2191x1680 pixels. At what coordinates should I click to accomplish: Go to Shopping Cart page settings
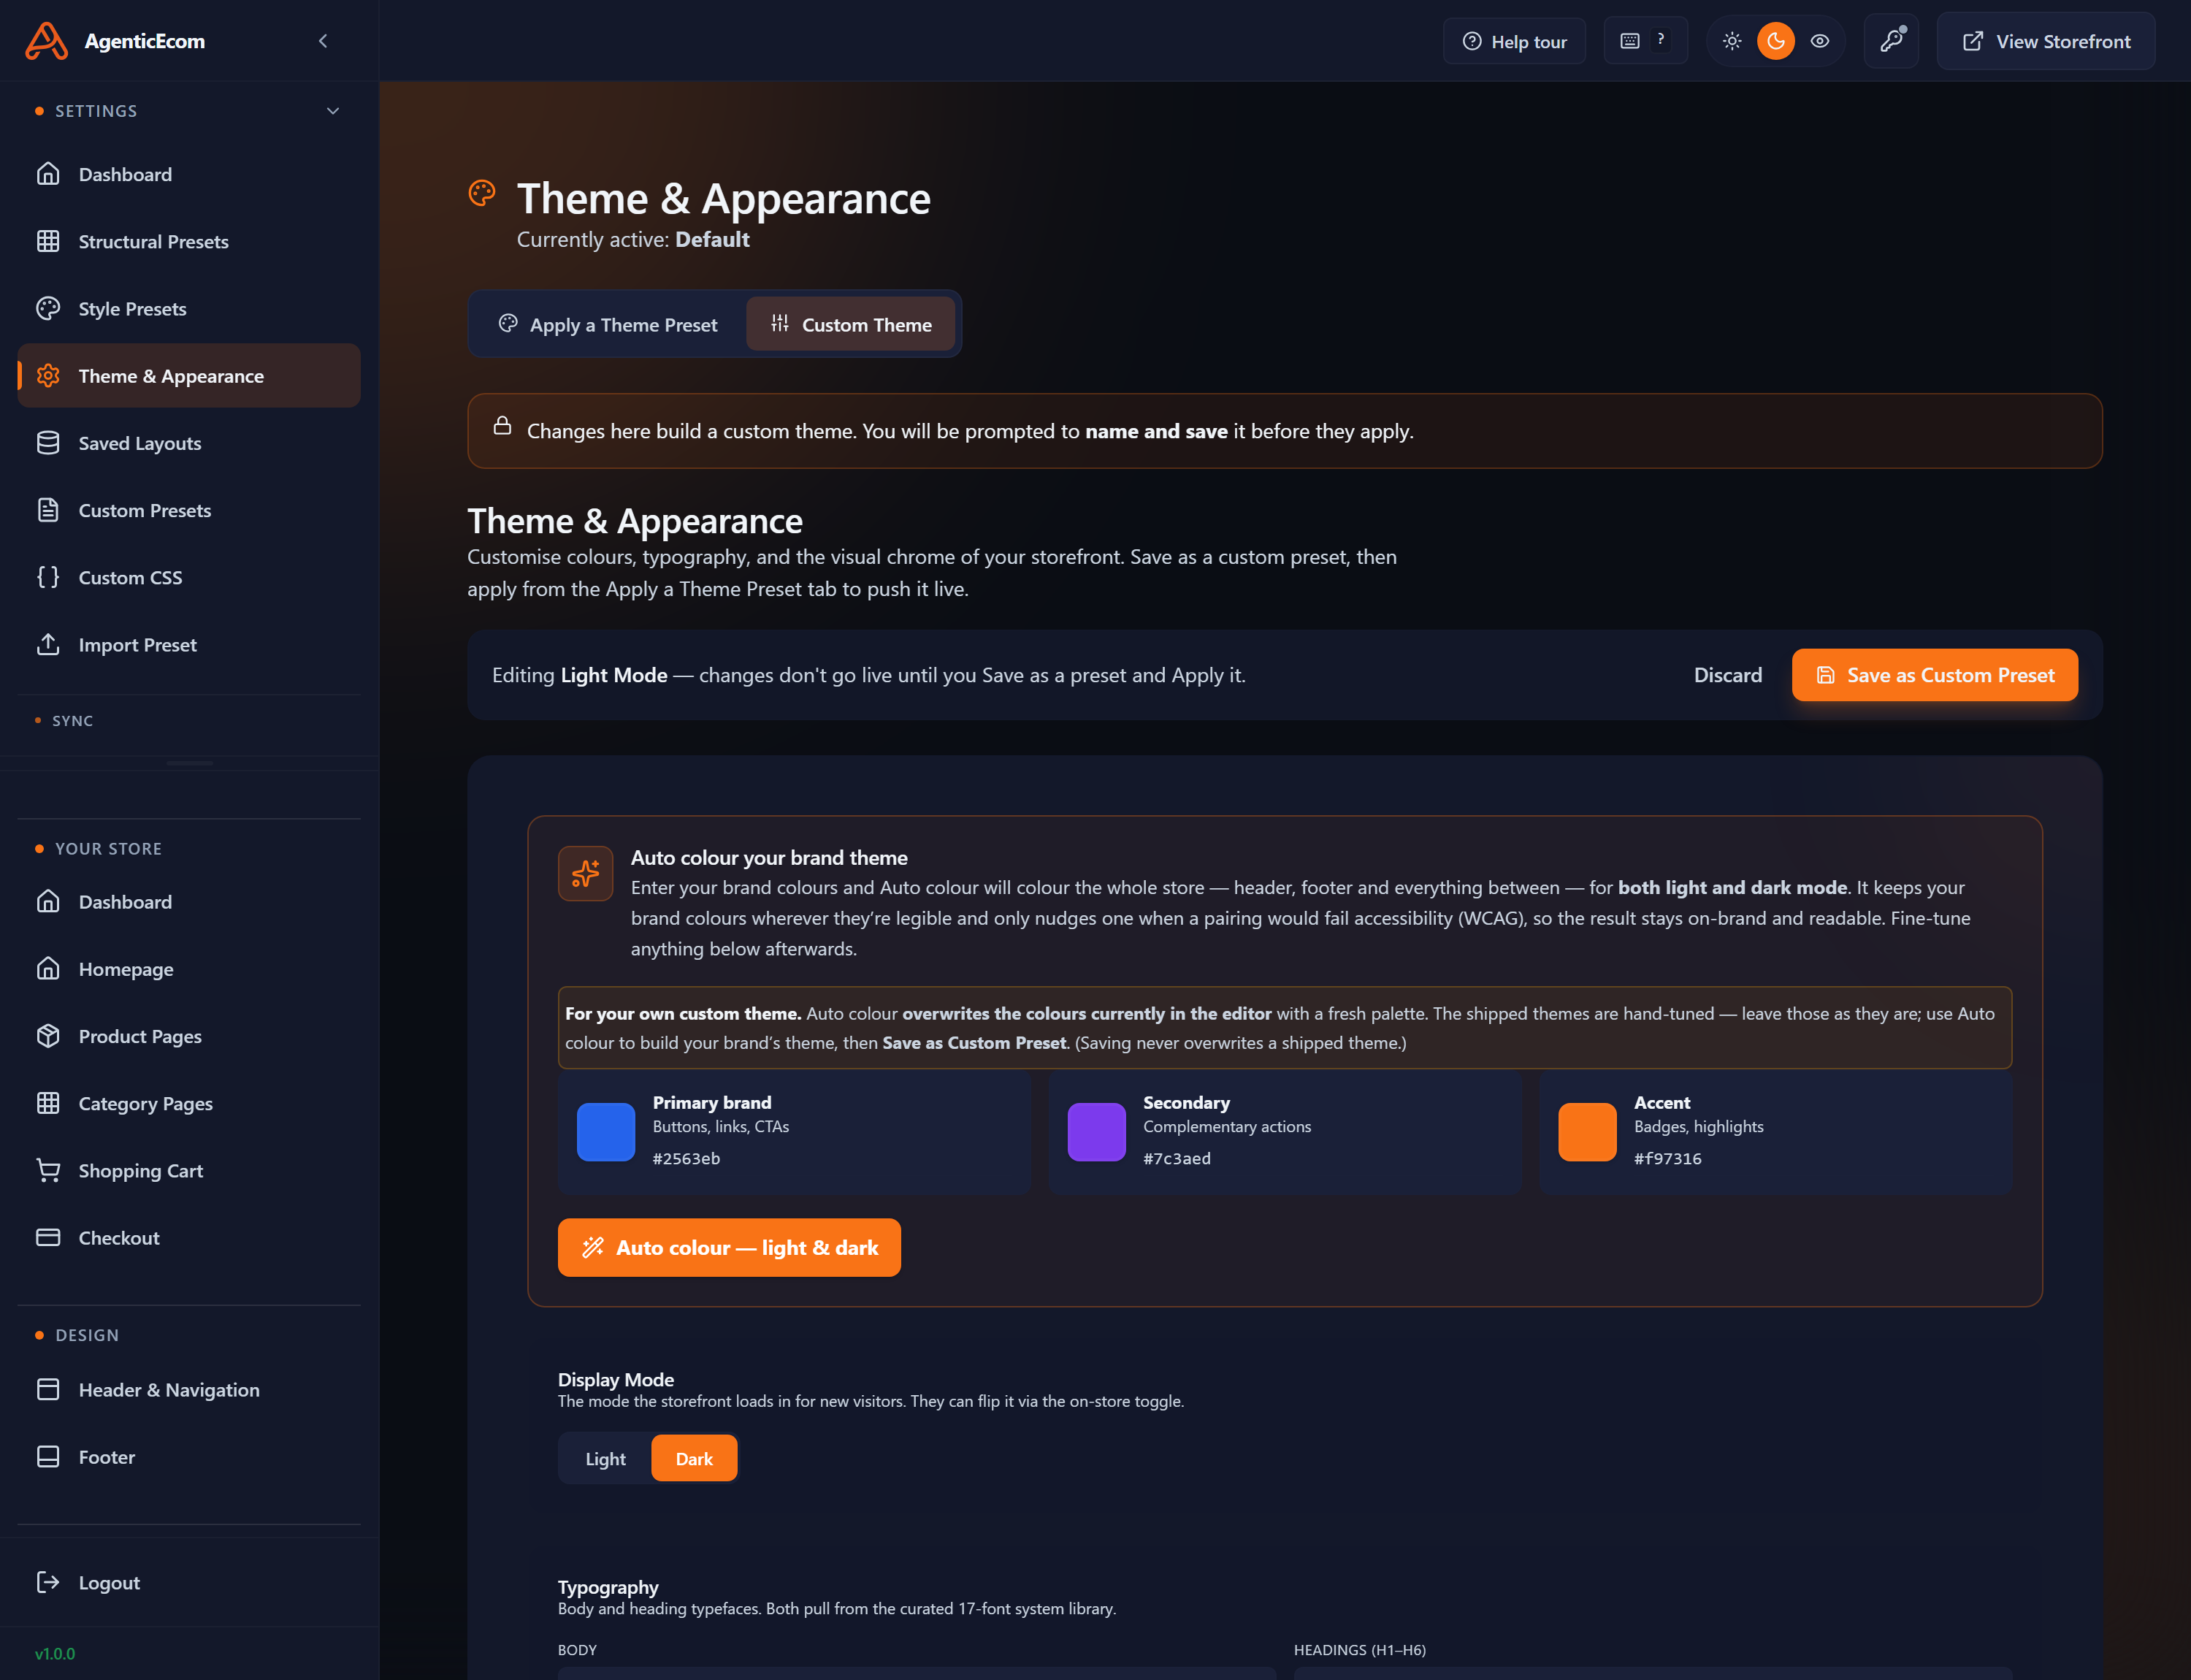point(189,1170)
